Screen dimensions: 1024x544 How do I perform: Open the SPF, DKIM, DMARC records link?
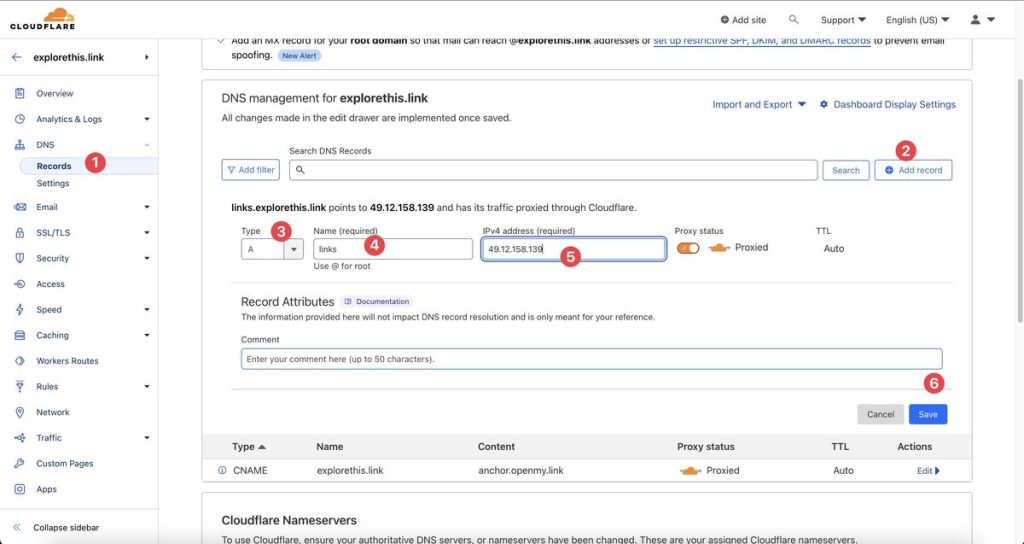pyautogui.click(x=761, y=40)
